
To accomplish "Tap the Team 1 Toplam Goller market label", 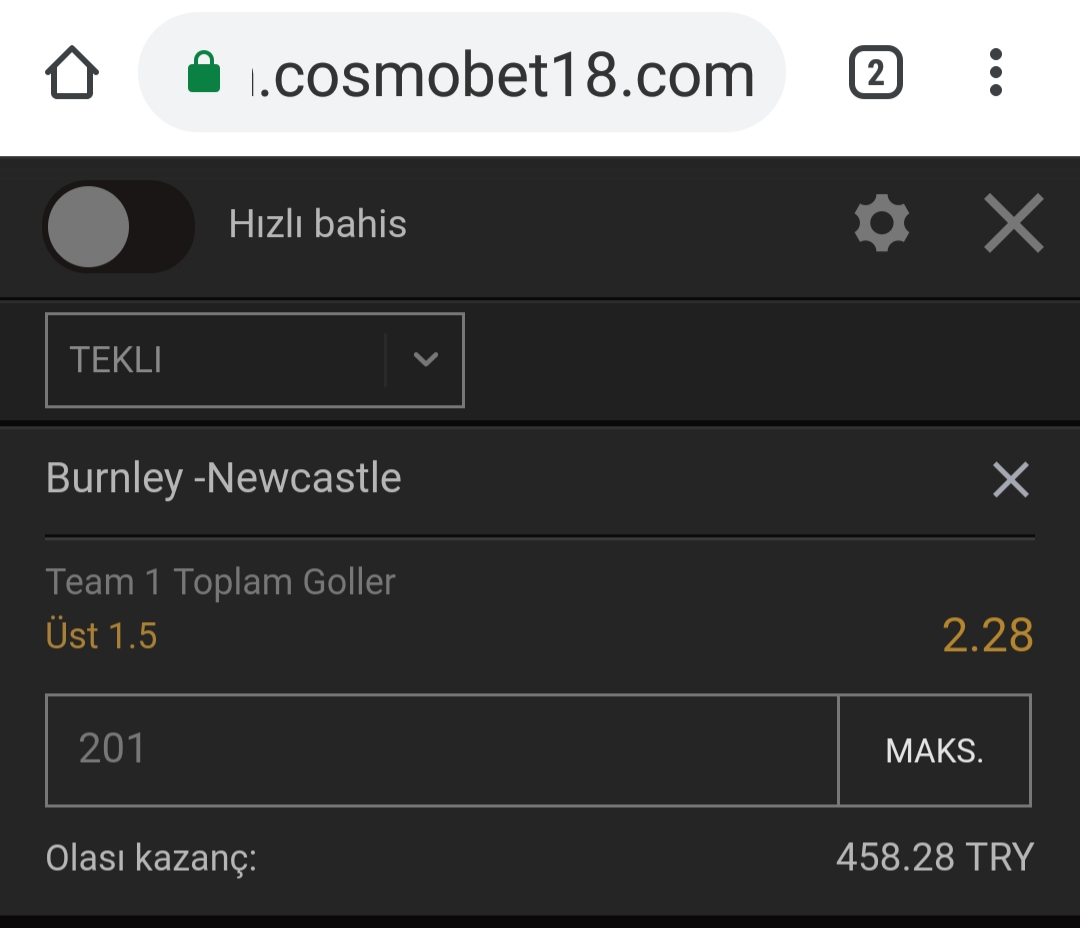I will click(220, 582).
